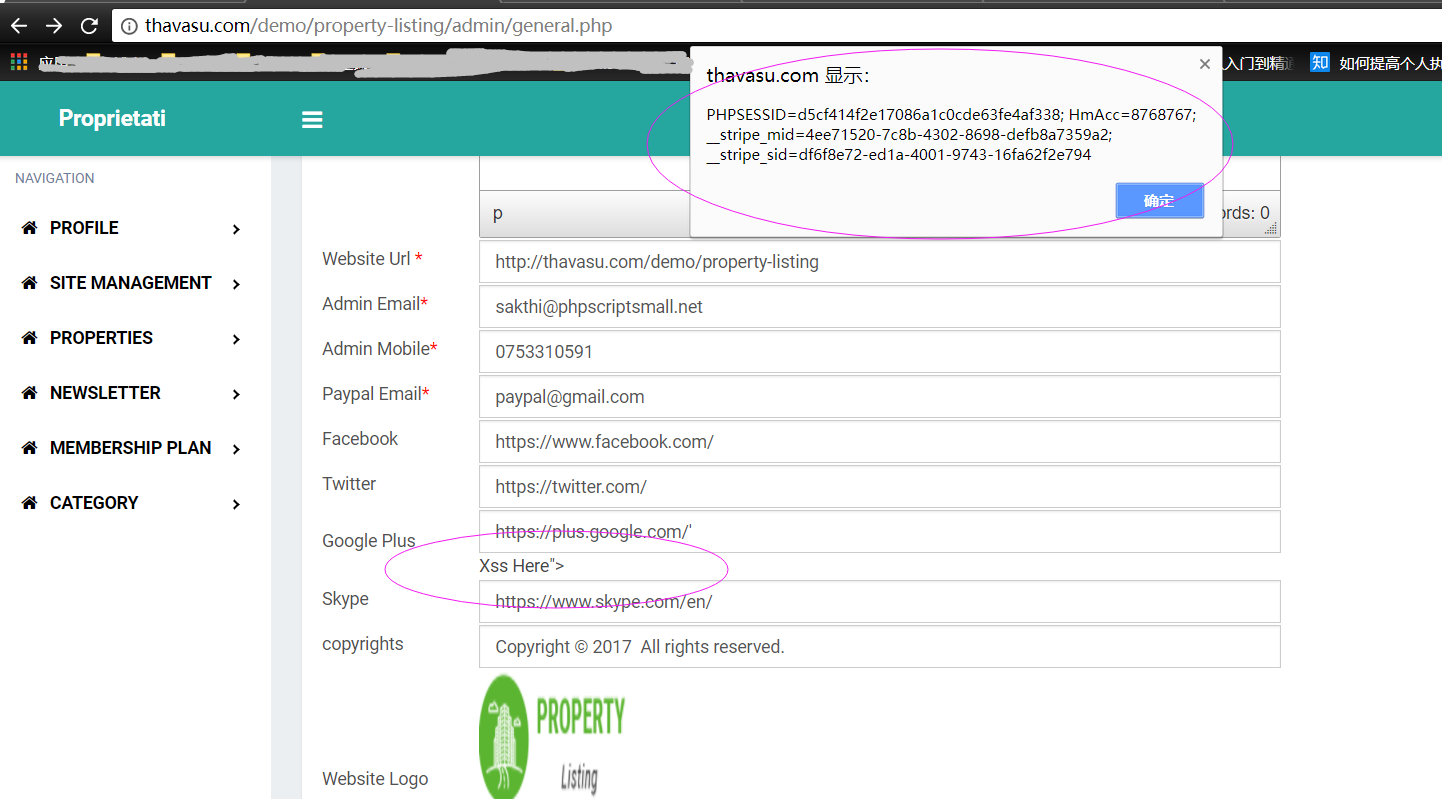Click the home icon beside CATEGORY
Viewport: 1442px width, 799px height.
[29, 503]
